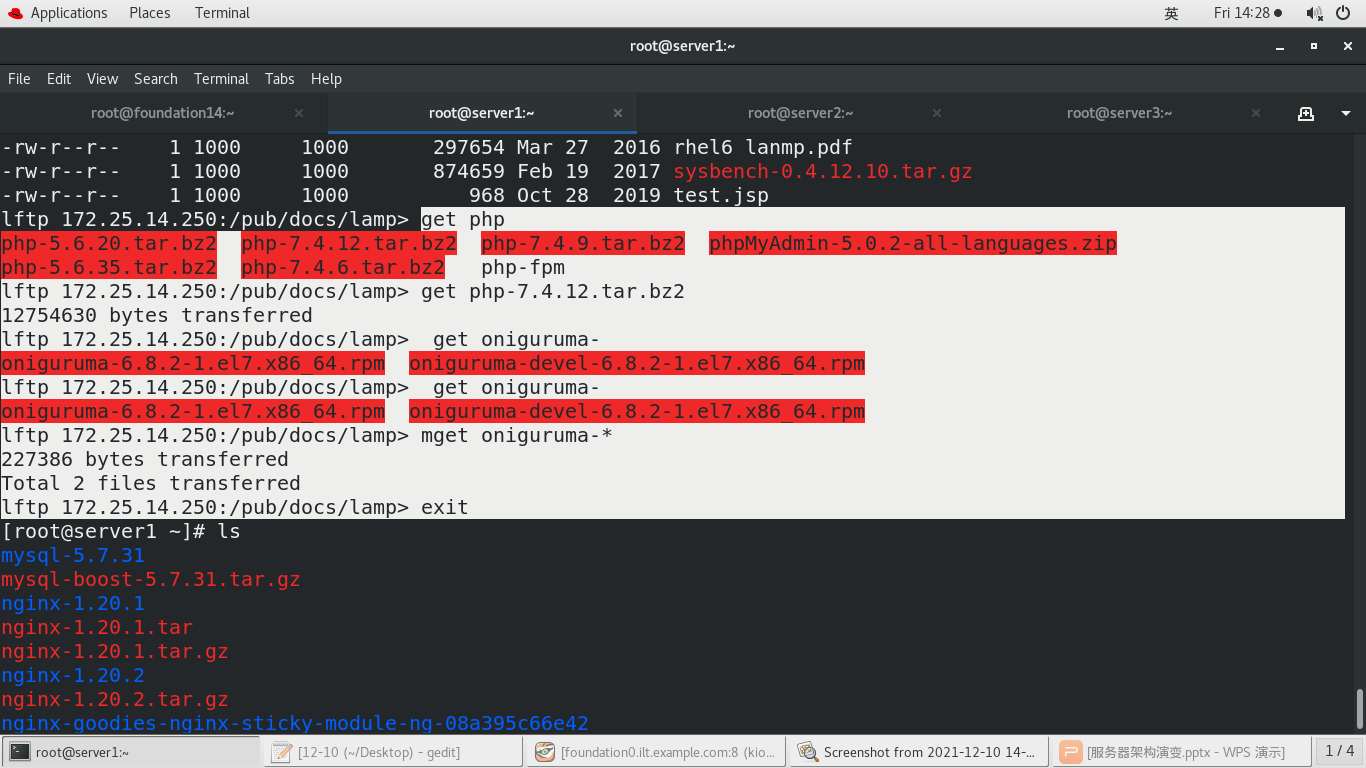Close the root@server3 tab
Image resolution: width=1366 pixels, height=768 pixels.
click(1256, 113)
